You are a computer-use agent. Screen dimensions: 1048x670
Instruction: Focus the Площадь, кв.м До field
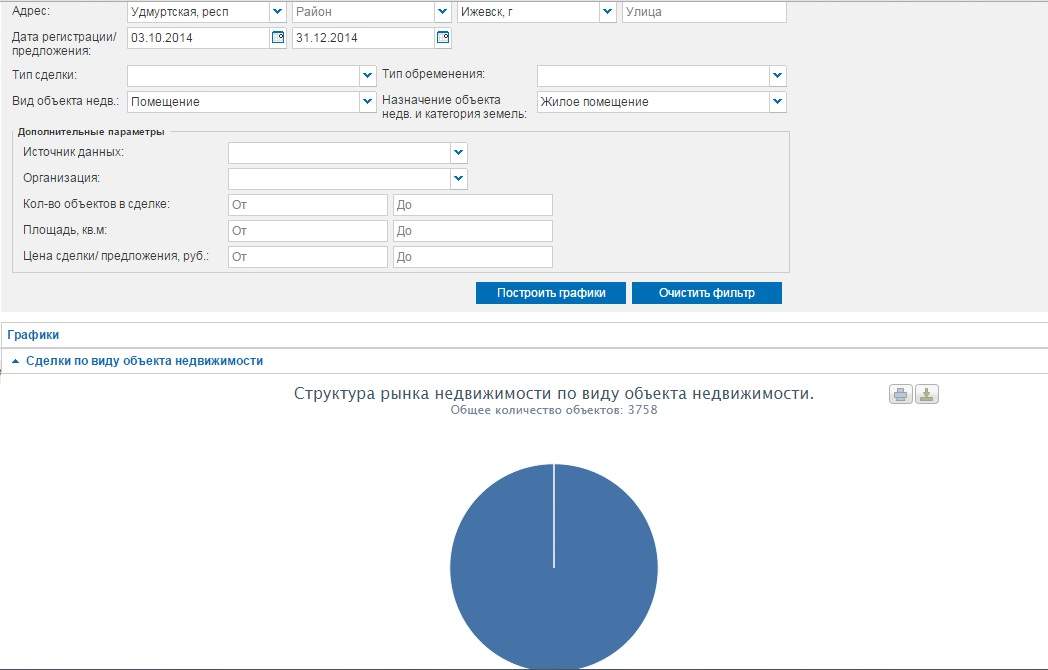click(473, 231)
